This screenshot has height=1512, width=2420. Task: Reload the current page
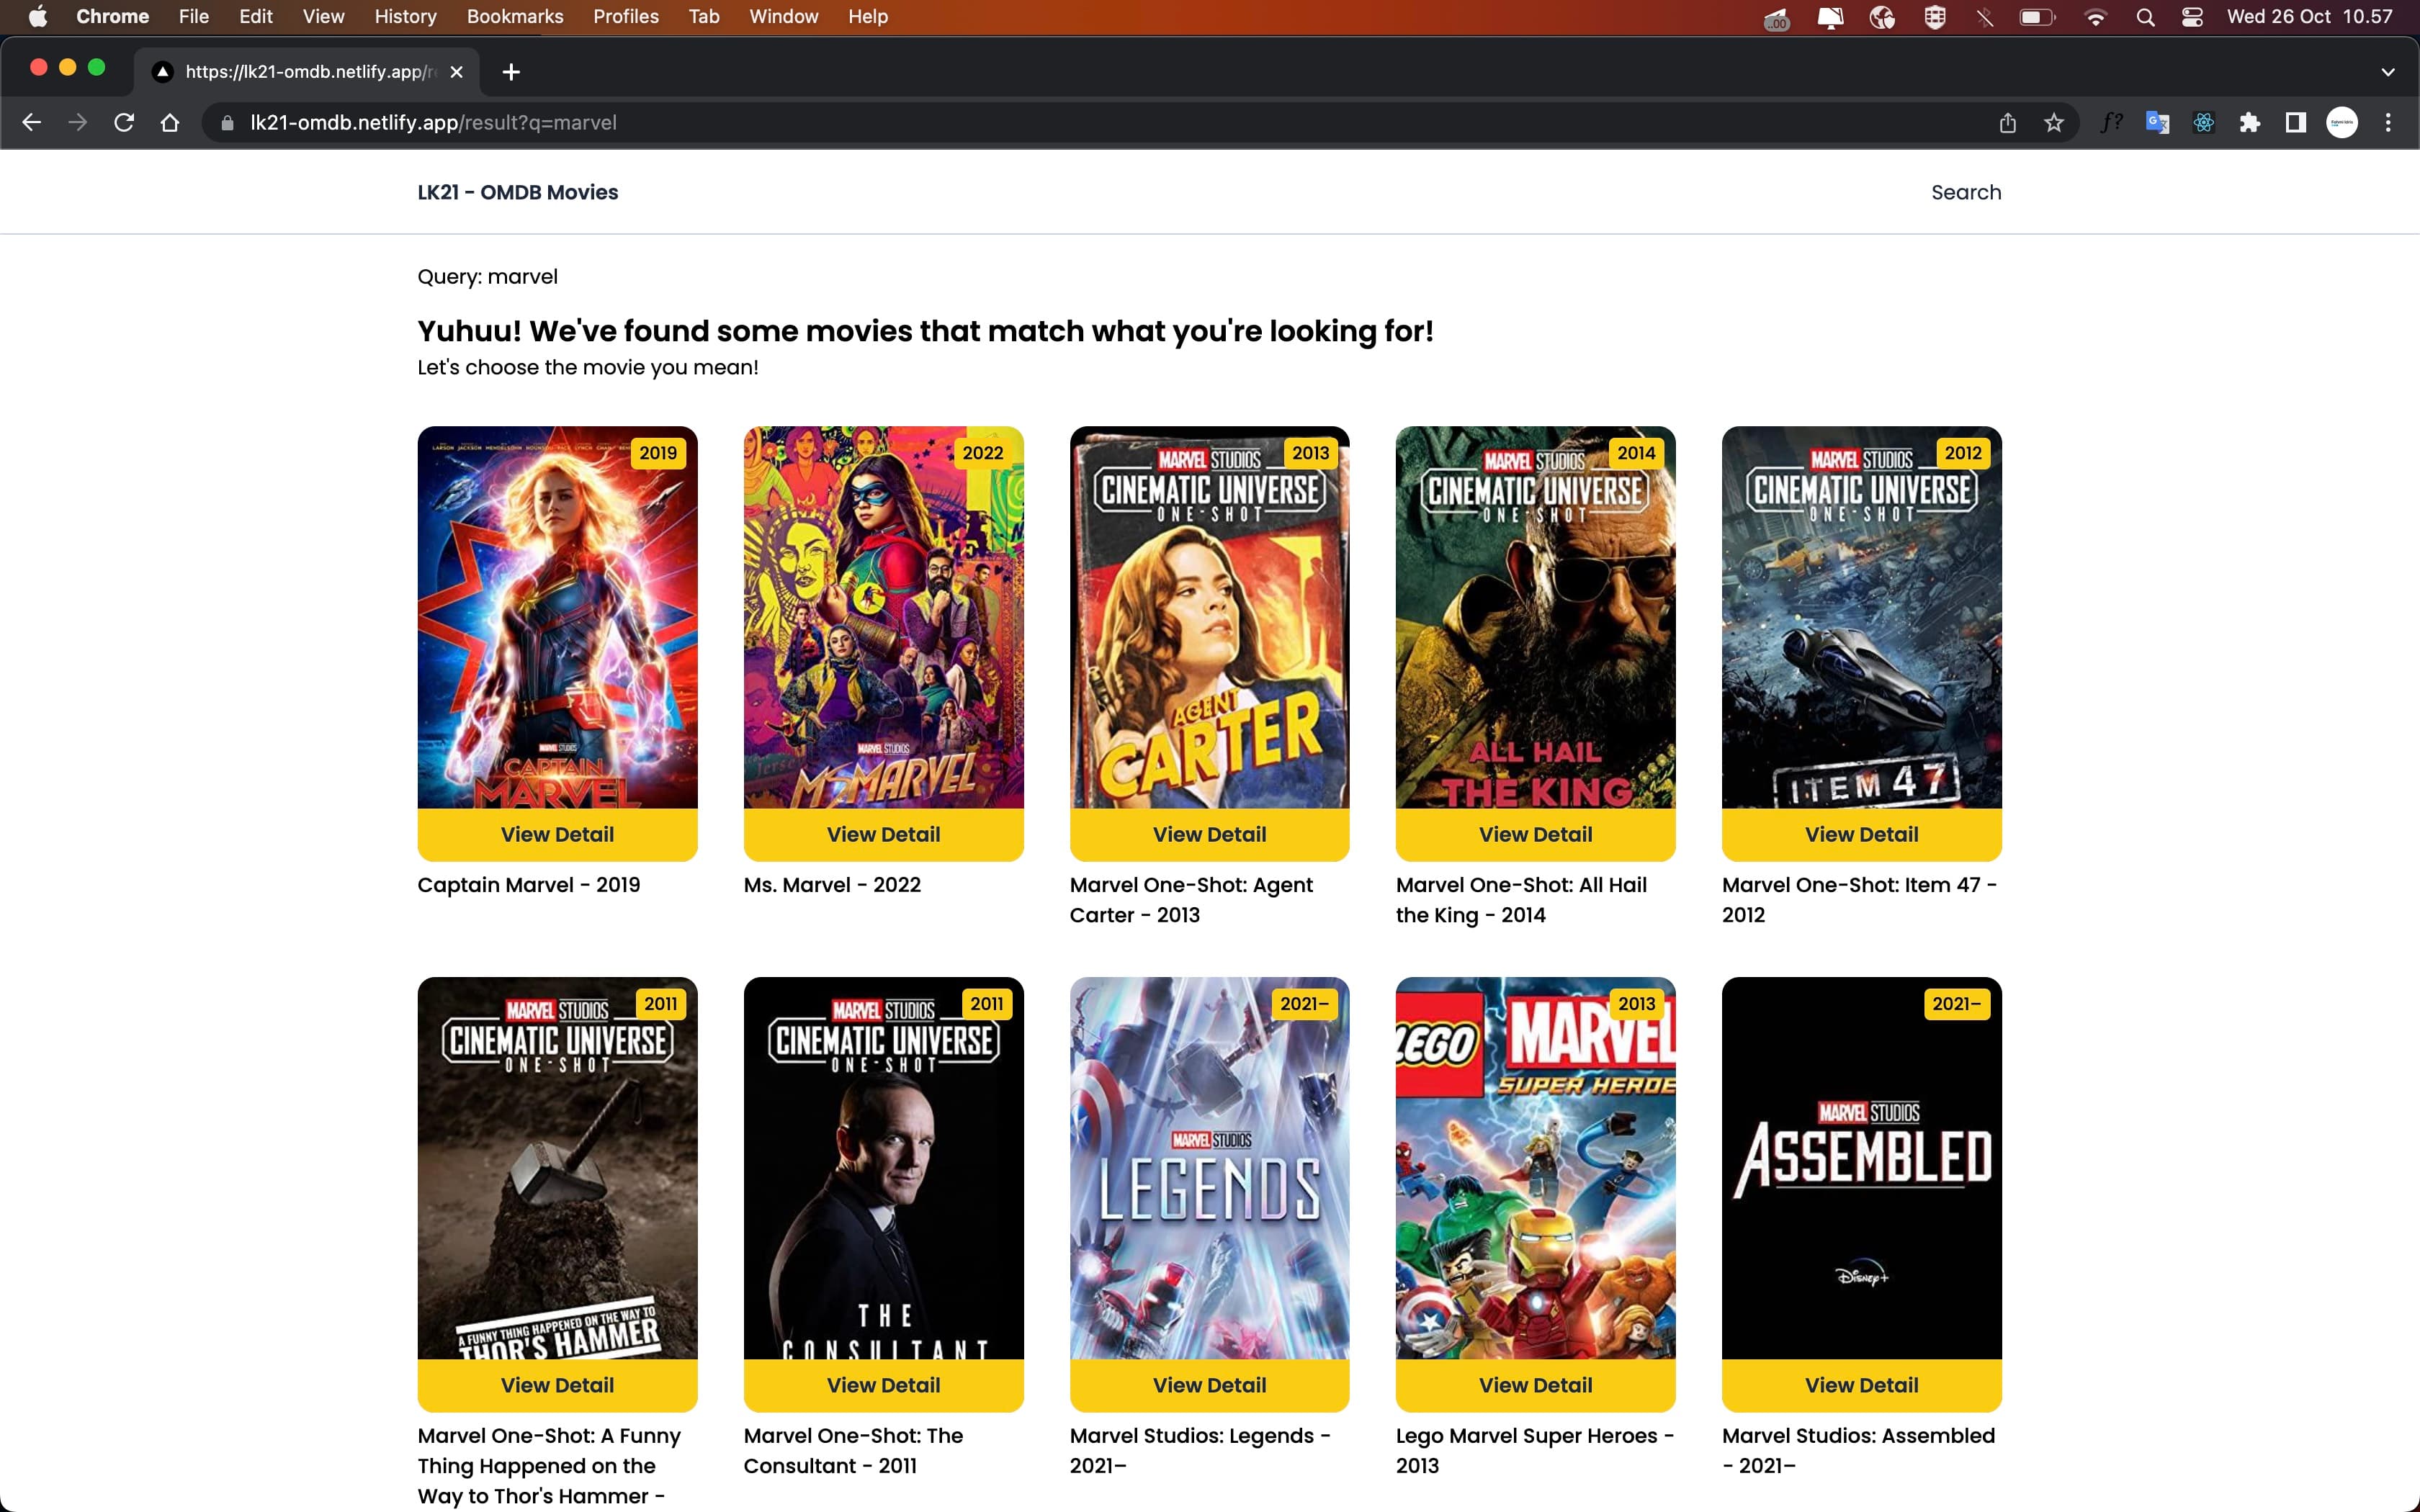click(124, 122)
